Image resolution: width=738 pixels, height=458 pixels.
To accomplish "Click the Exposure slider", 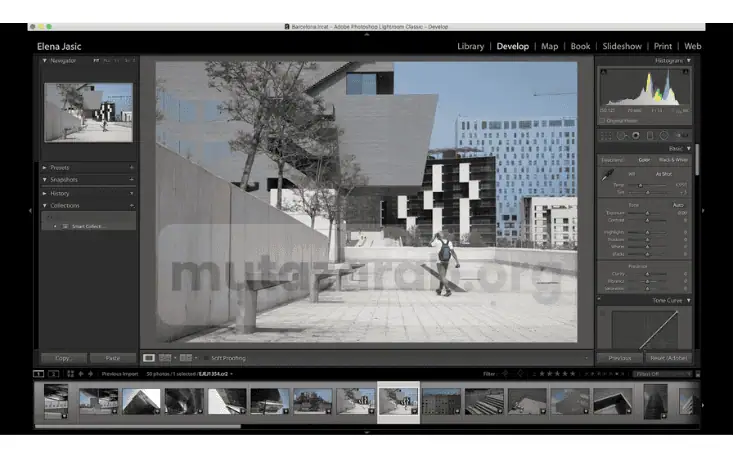I will coord(647,213).
